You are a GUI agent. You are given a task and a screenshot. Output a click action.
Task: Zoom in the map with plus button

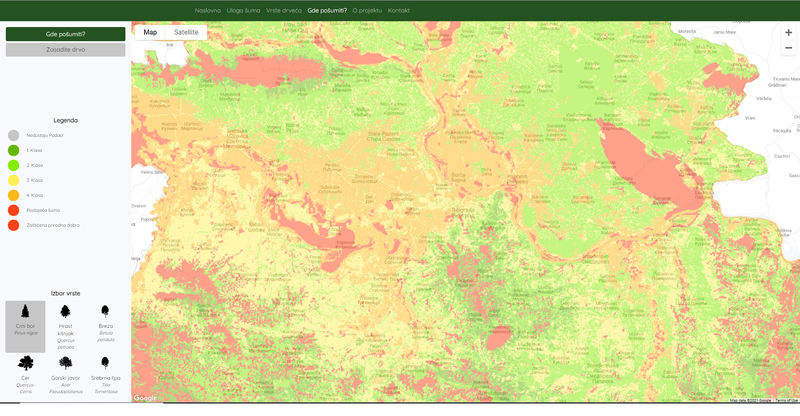coord(788,33)
